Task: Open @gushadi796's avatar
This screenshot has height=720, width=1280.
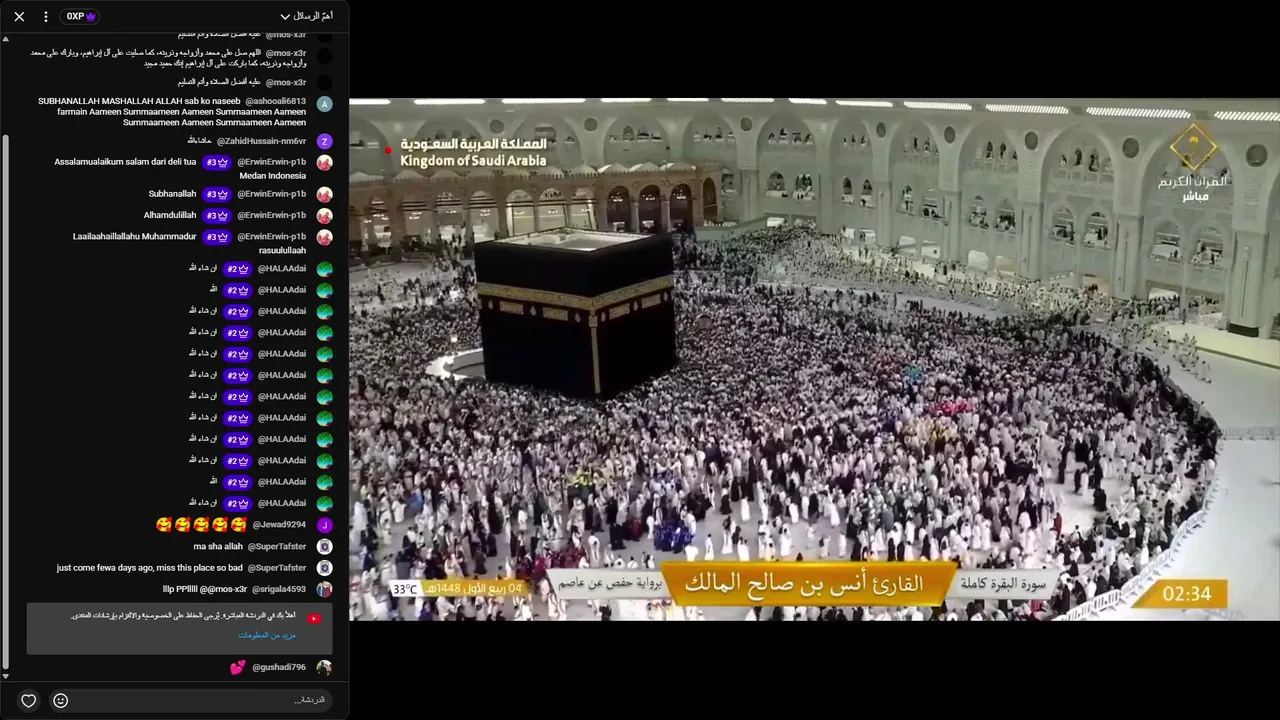Action: click(324, 667)
